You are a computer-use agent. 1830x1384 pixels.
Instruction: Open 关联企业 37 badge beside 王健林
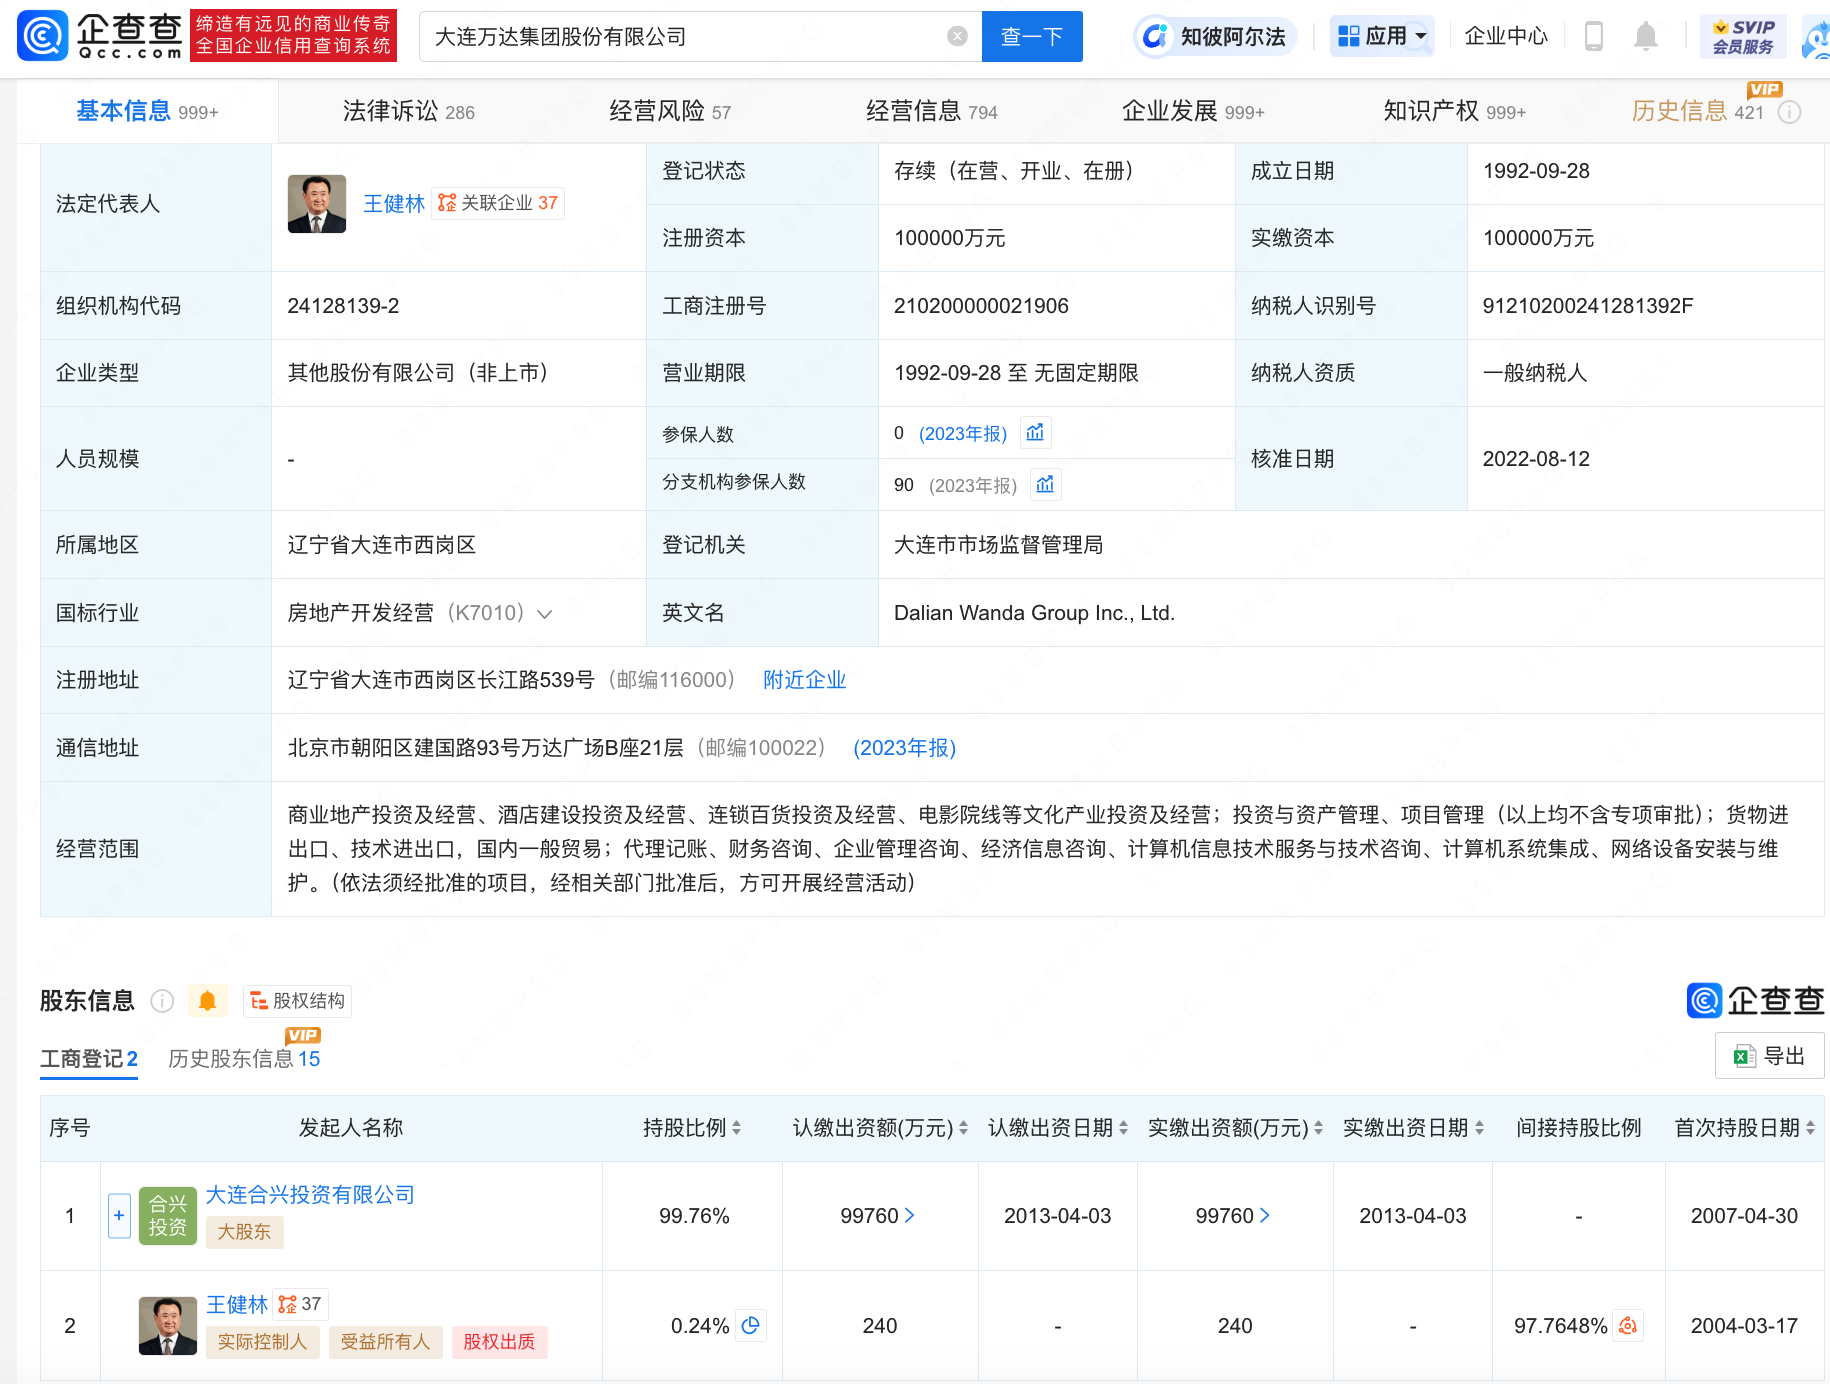(498, 203)
